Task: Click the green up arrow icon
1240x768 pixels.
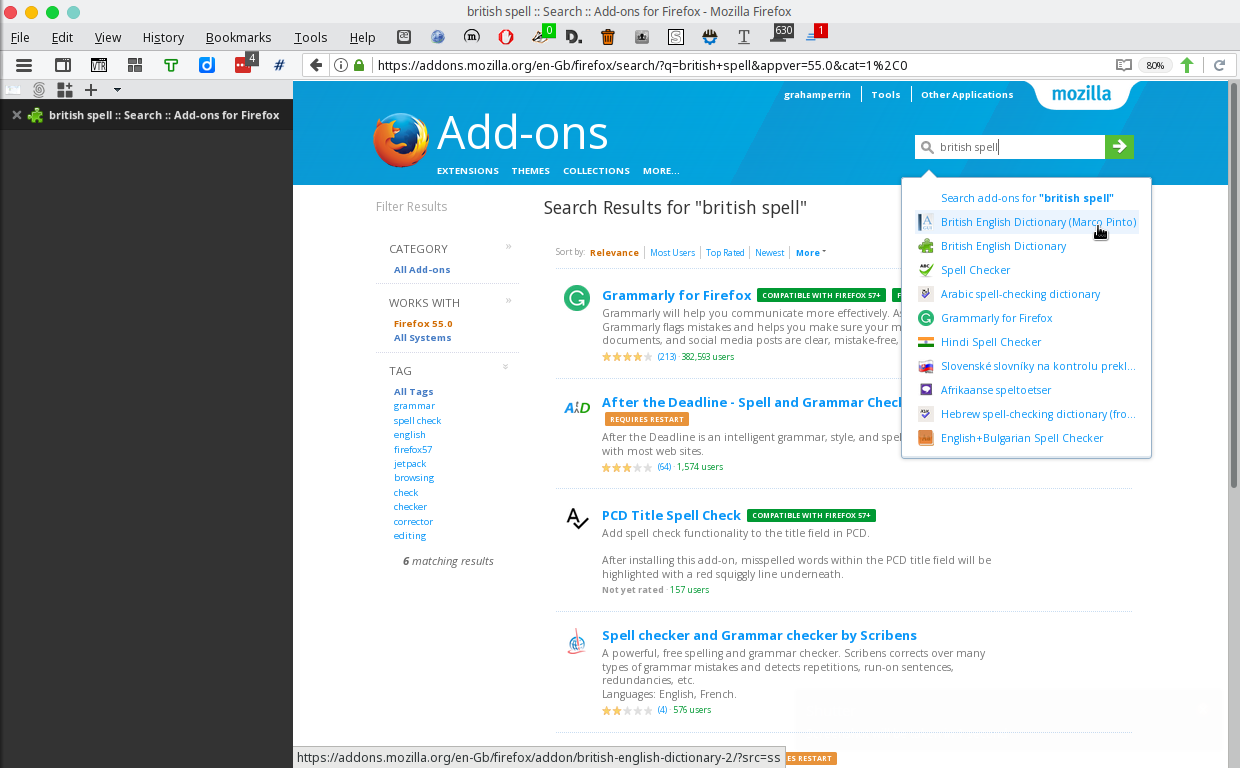Action: (x=1187, y=65)
